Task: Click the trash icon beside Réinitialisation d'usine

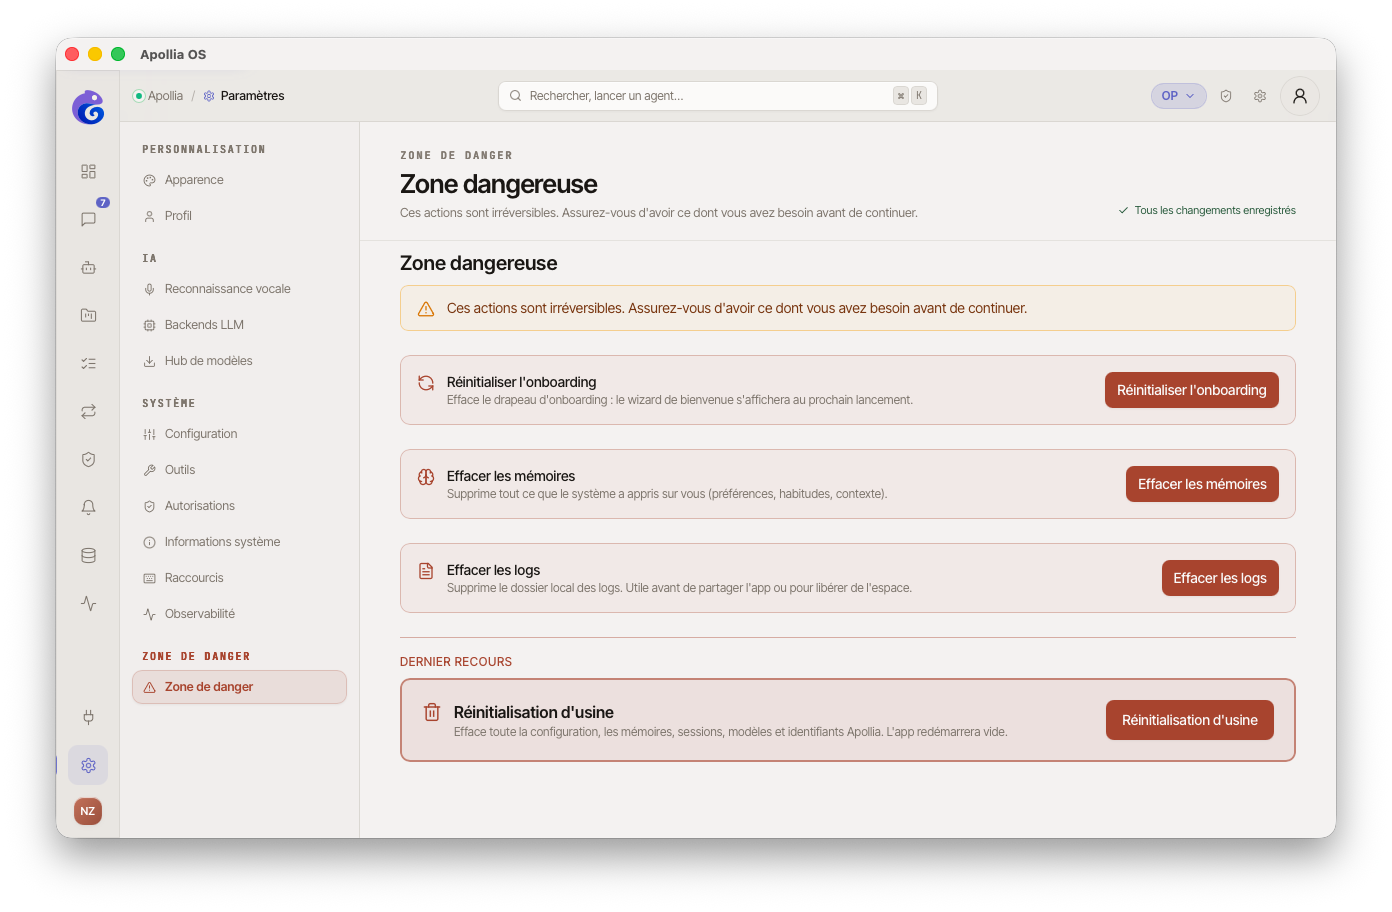Action: 432,712
